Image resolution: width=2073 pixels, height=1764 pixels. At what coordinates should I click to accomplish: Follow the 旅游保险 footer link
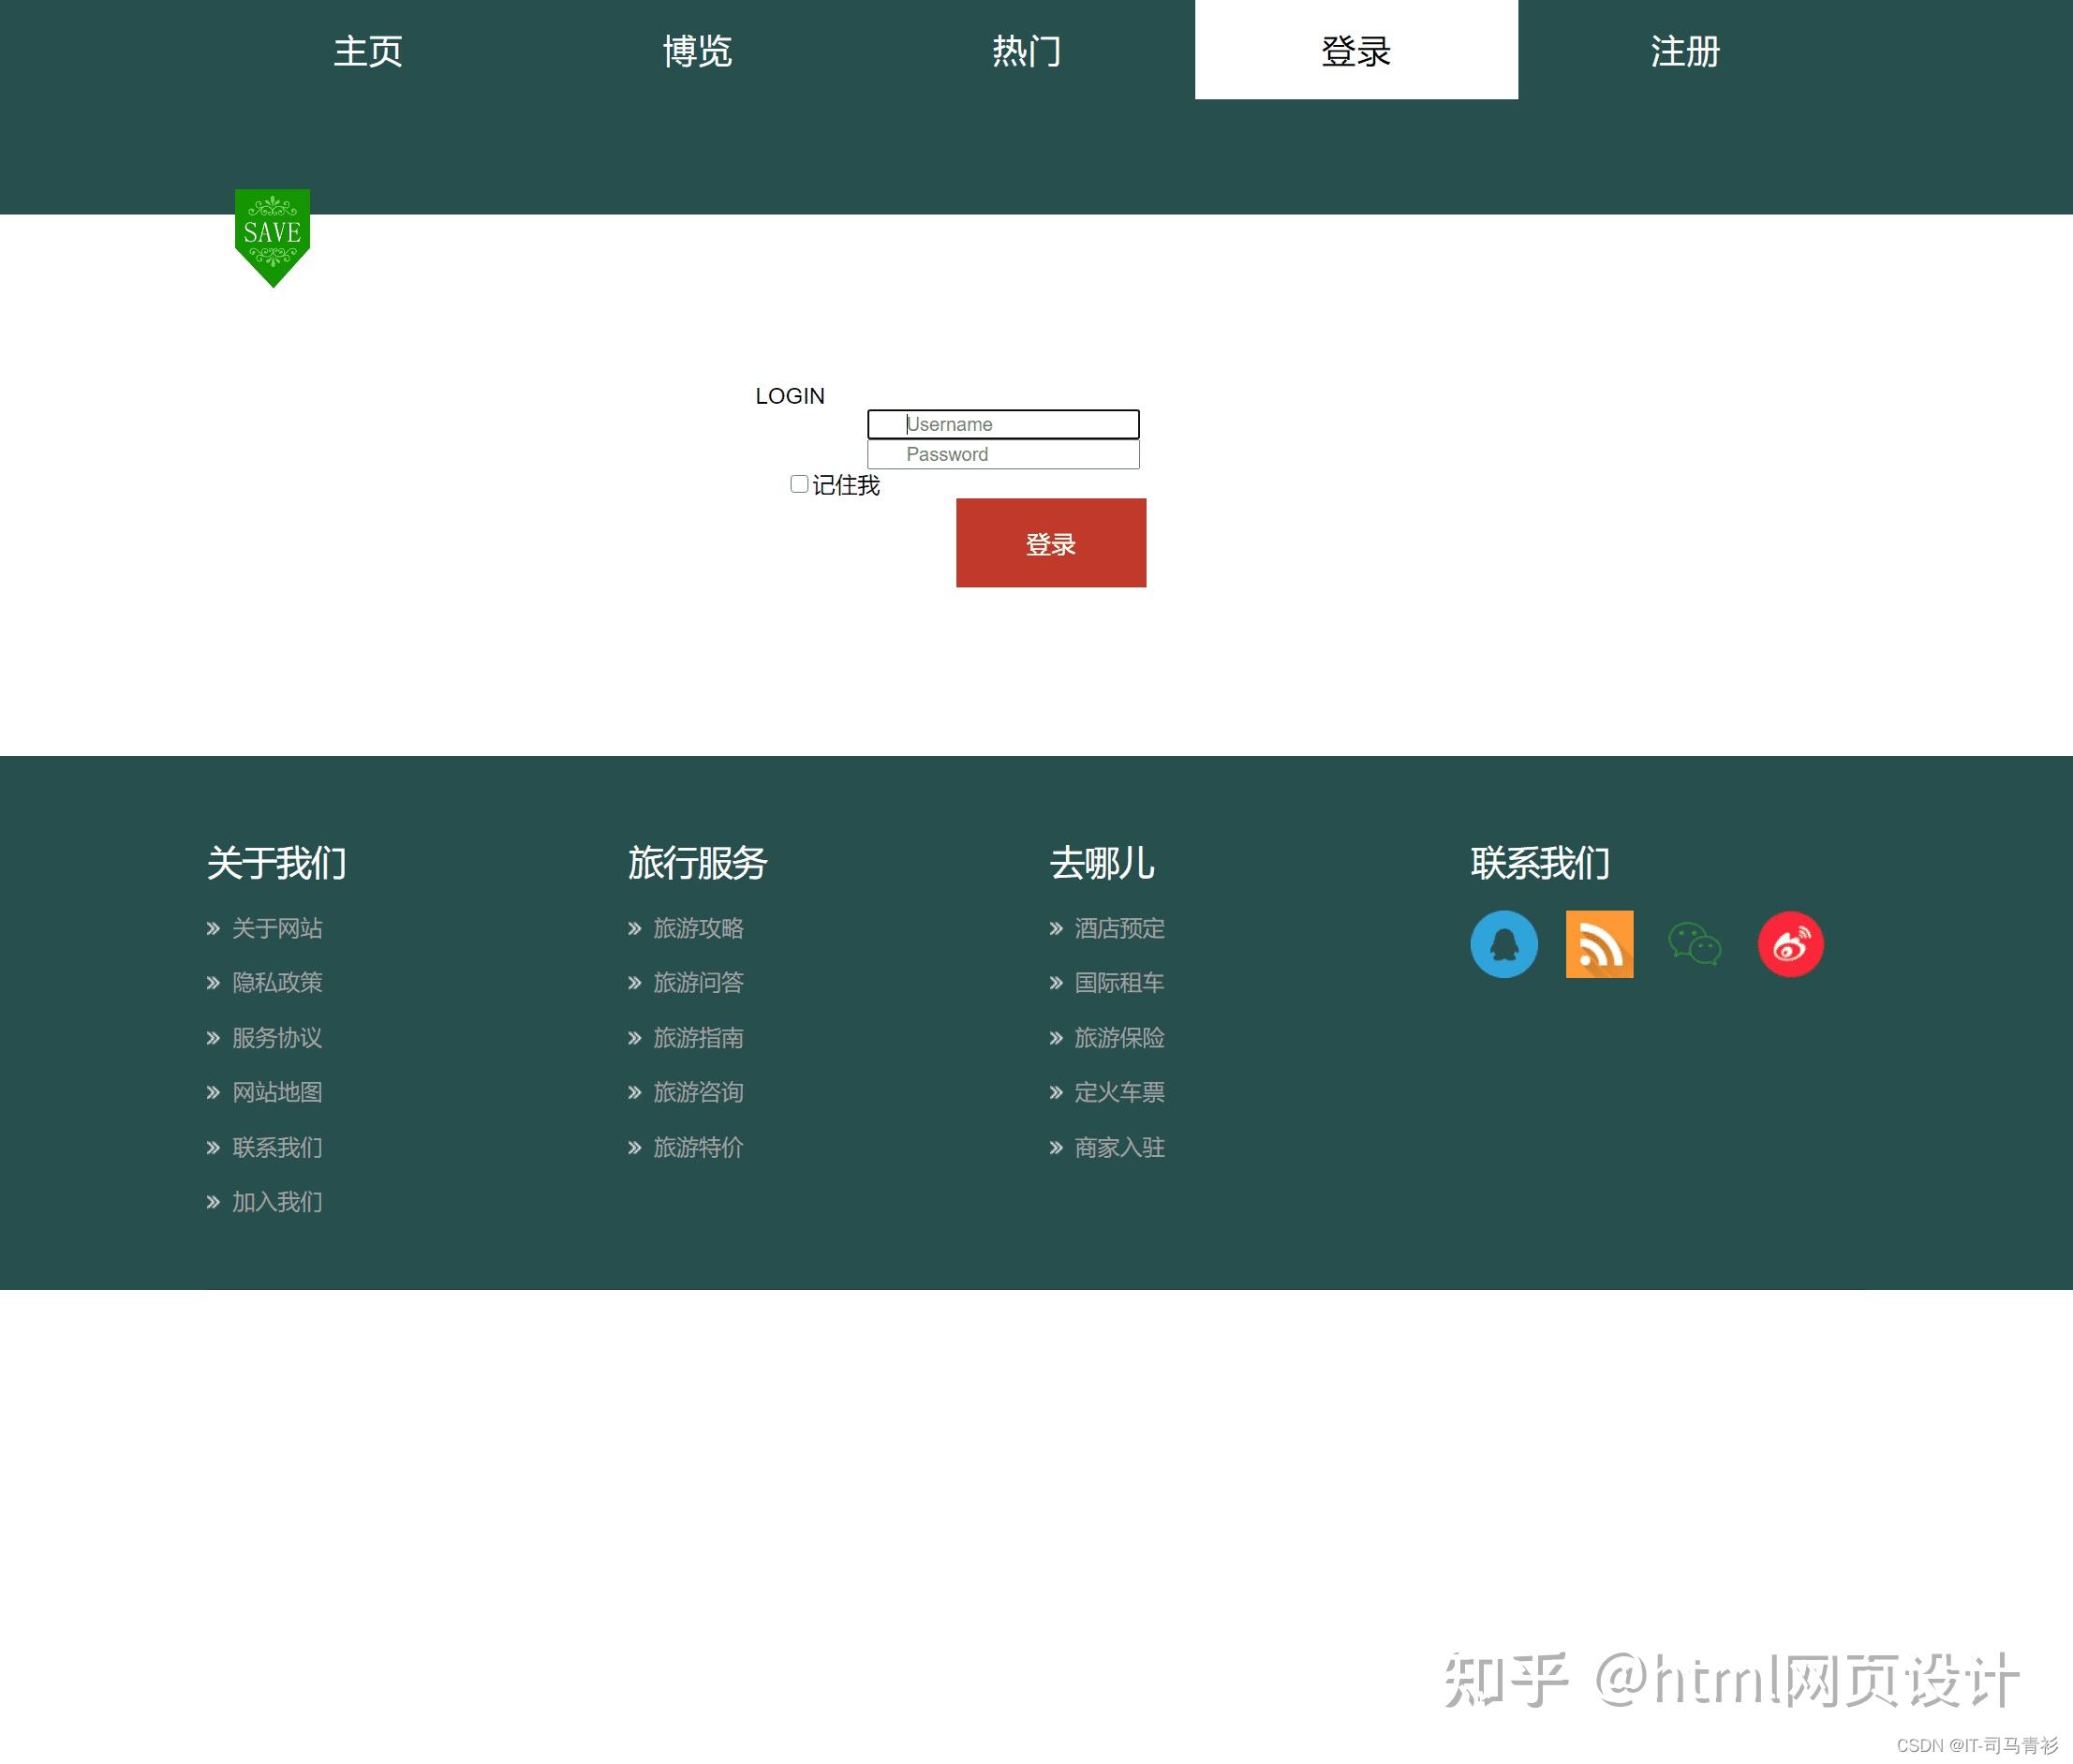click(x=1119, y=1038)
